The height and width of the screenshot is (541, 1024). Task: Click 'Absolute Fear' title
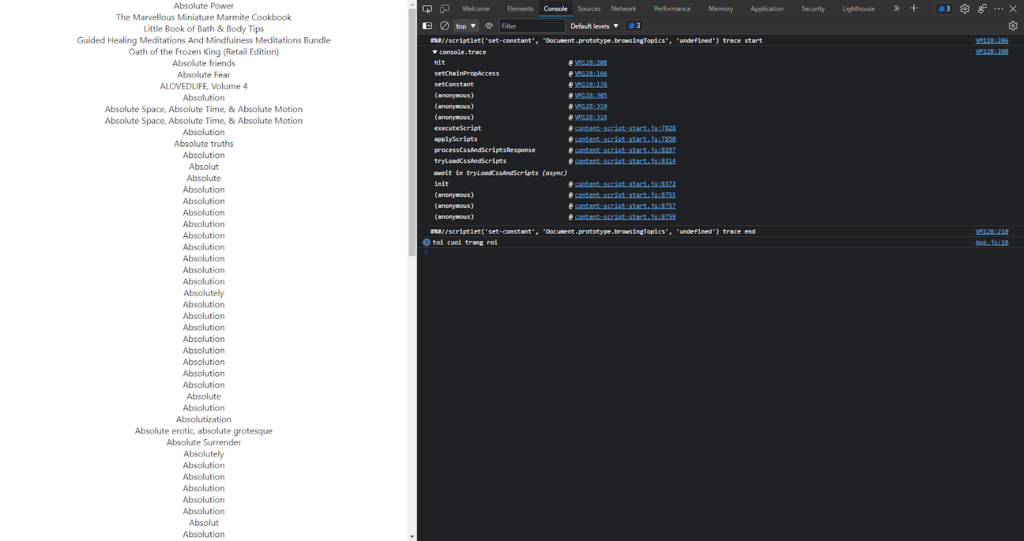pyautogui.click(x=204, y=74)
